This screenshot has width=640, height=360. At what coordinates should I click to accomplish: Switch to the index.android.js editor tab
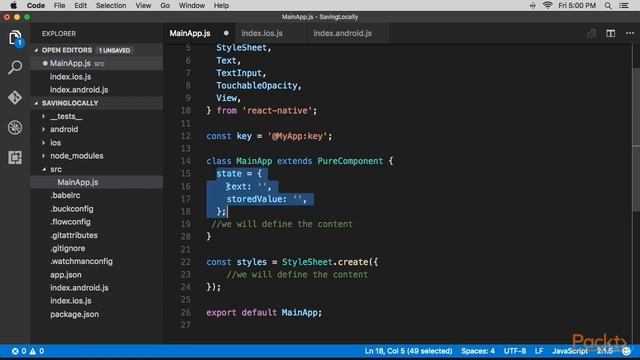pos(342,33)
